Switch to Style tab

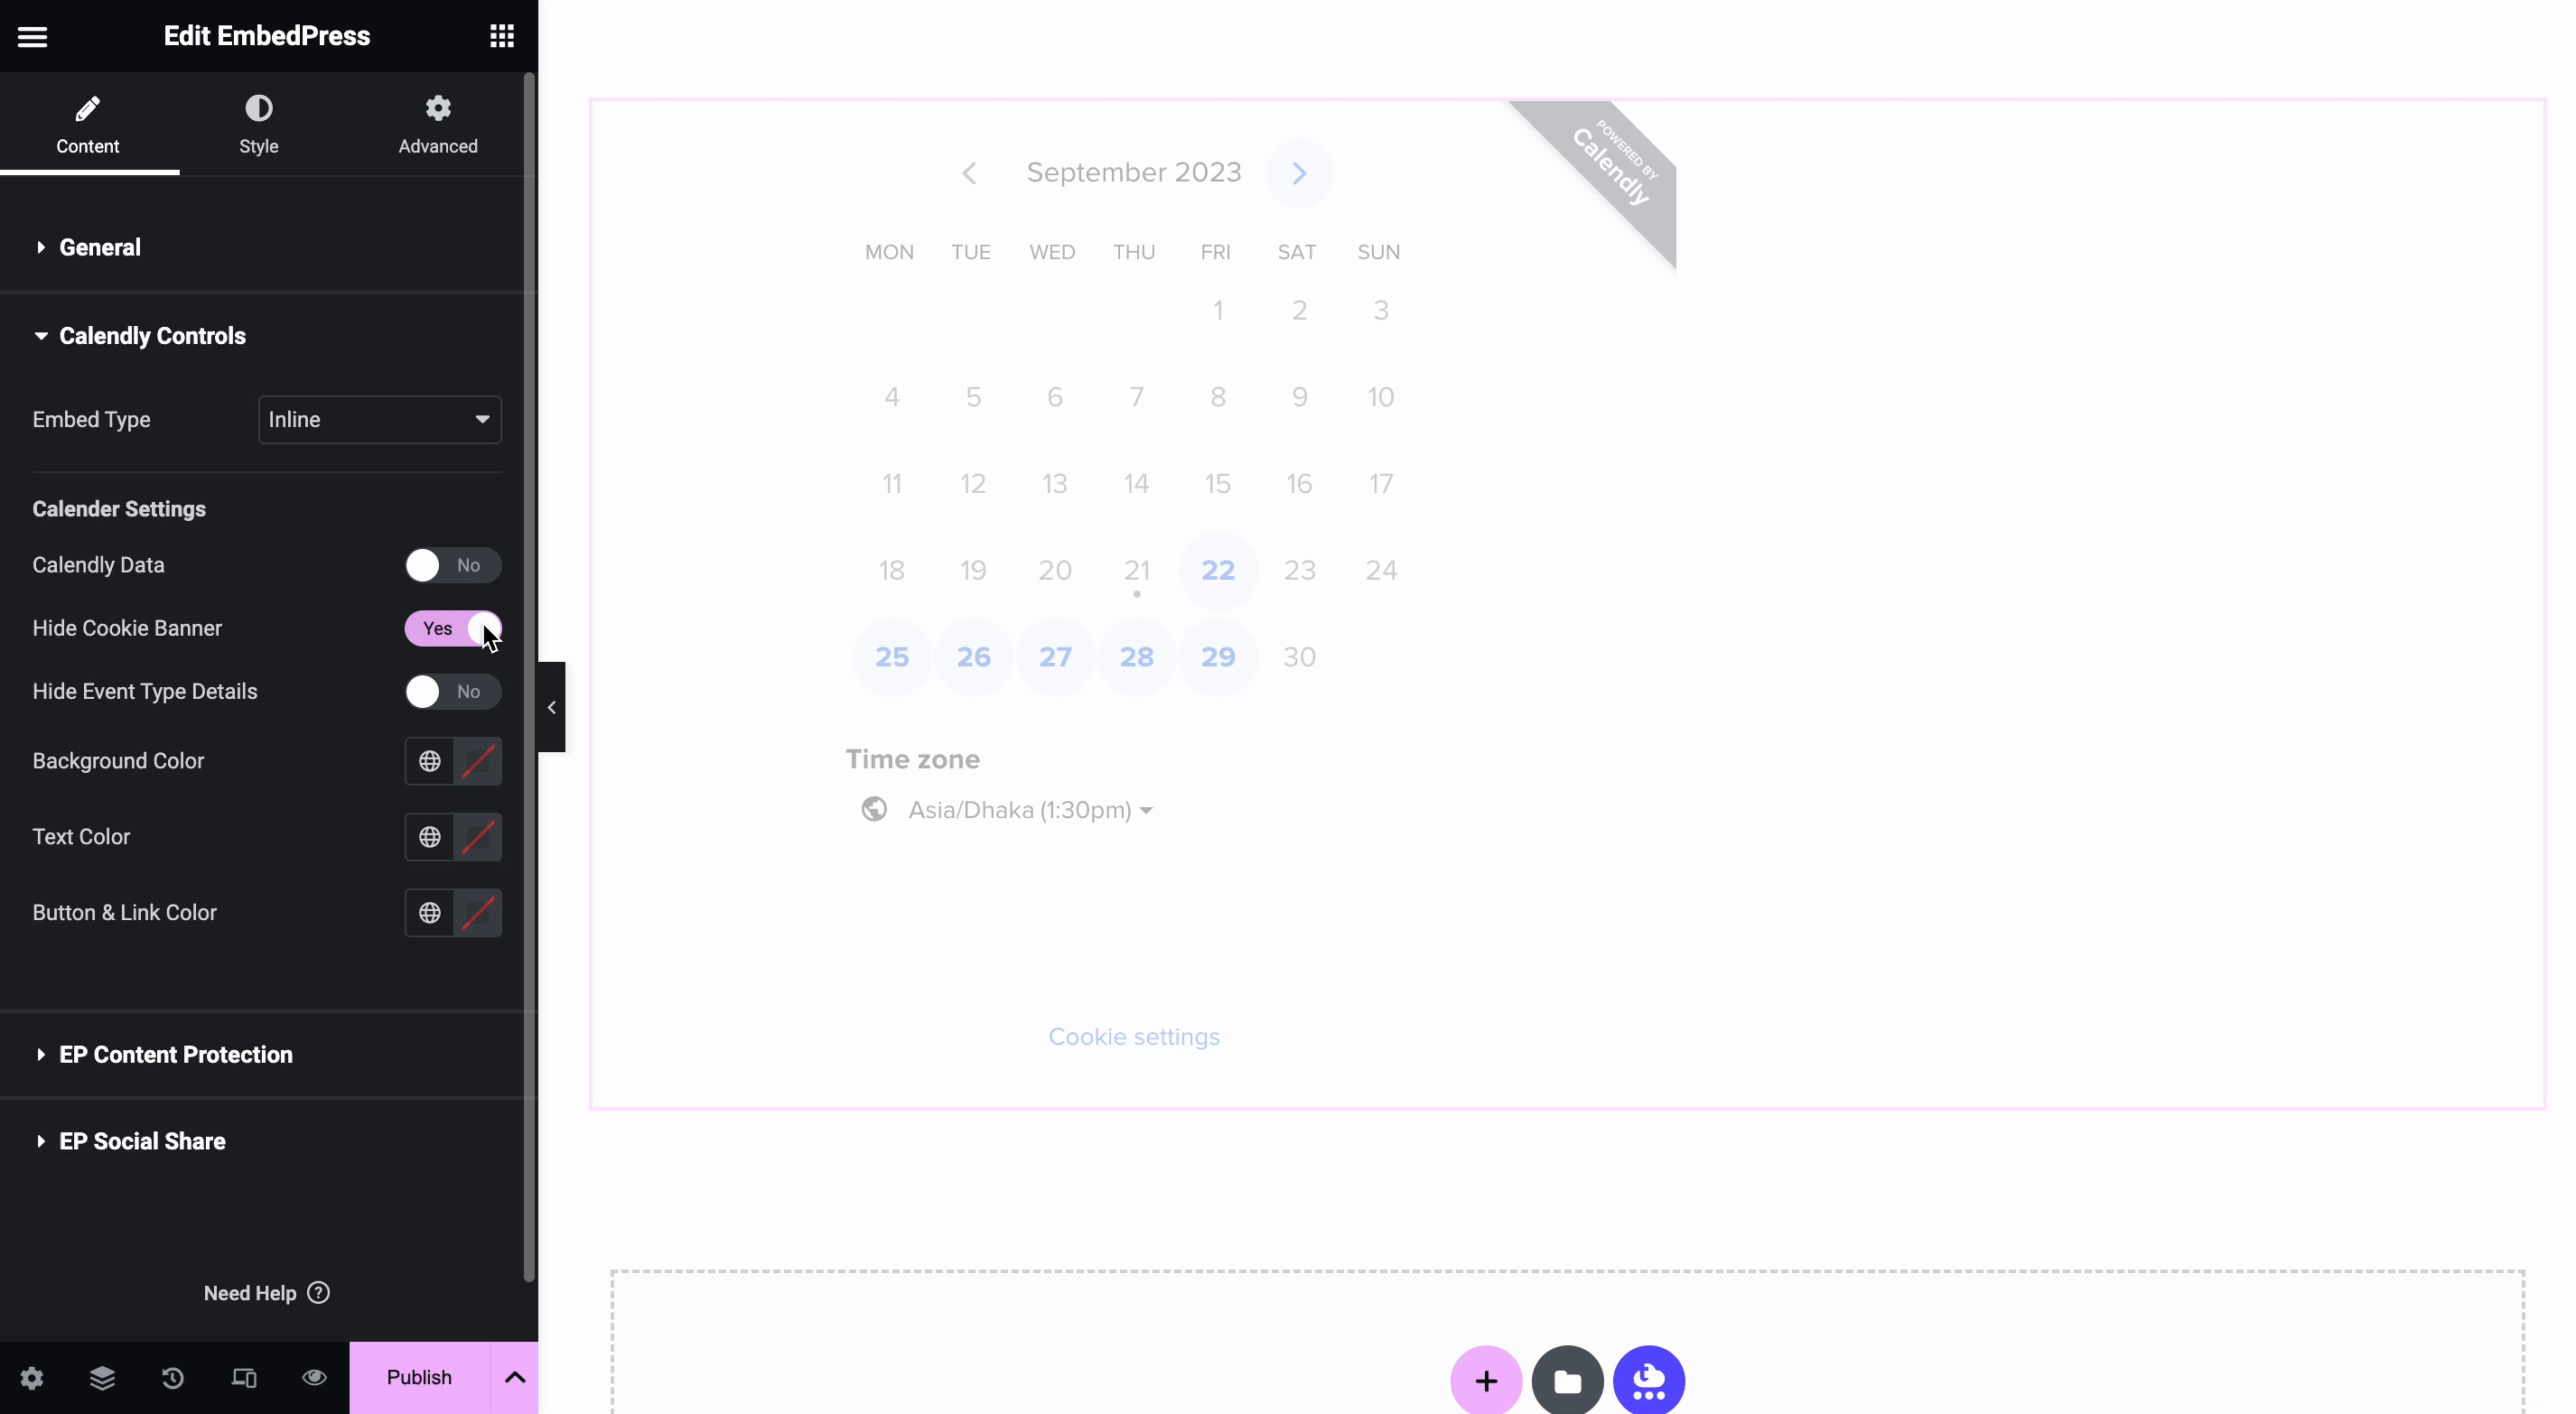(257, 122)
